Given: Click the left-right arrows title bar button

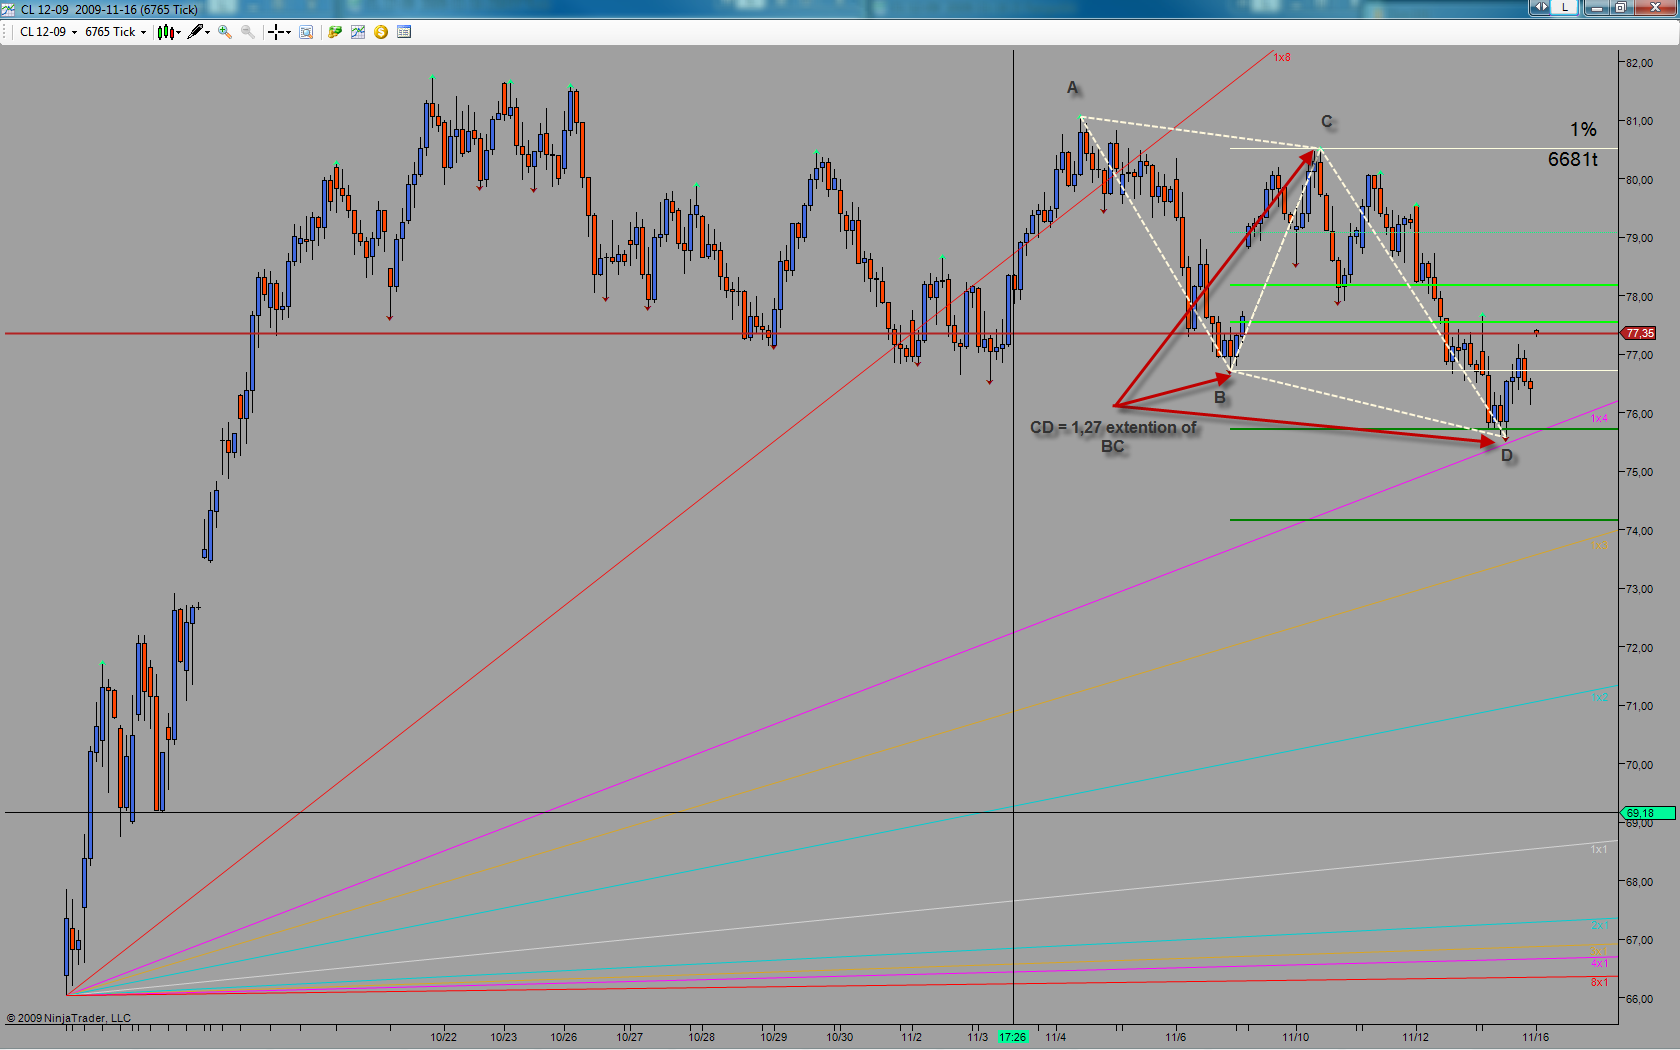Looking at the screenshot, I should [x=1541, y=7].
